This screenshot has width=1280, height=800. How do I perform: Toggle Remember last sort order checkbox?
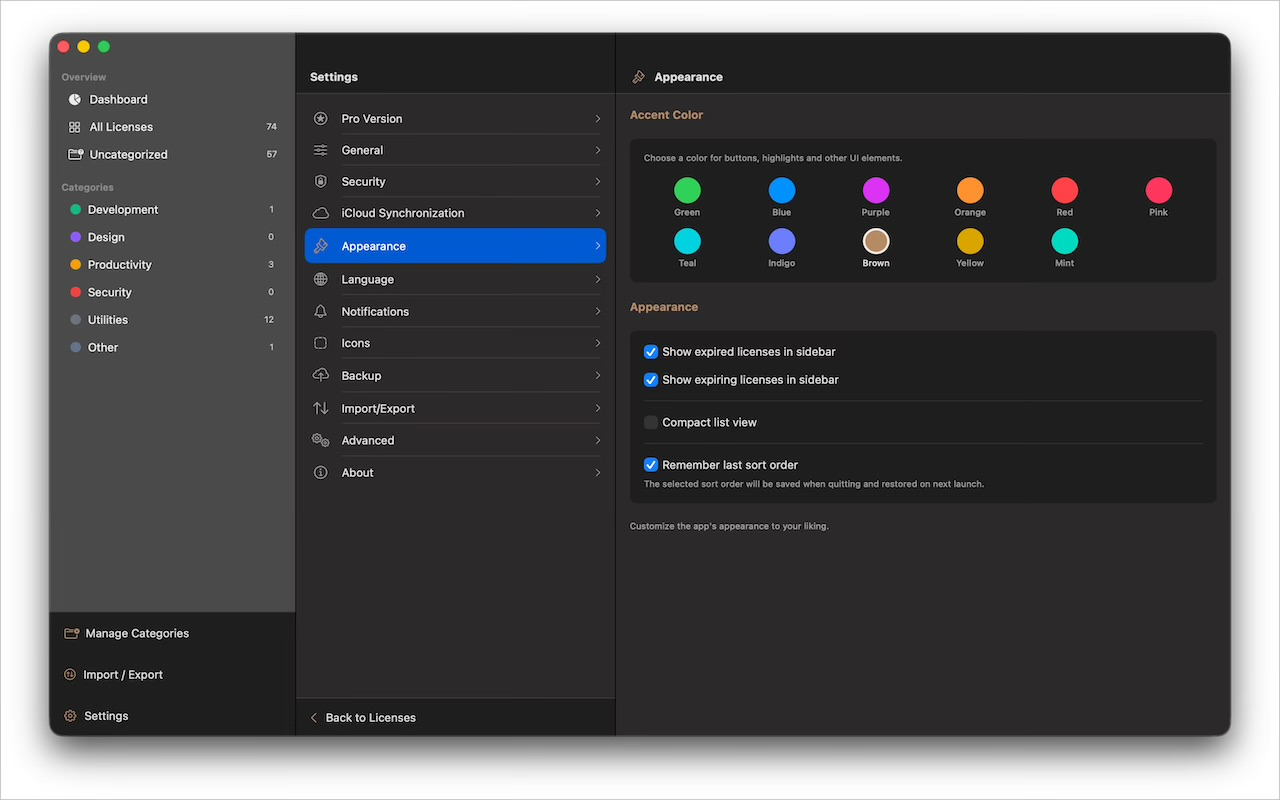651,465
